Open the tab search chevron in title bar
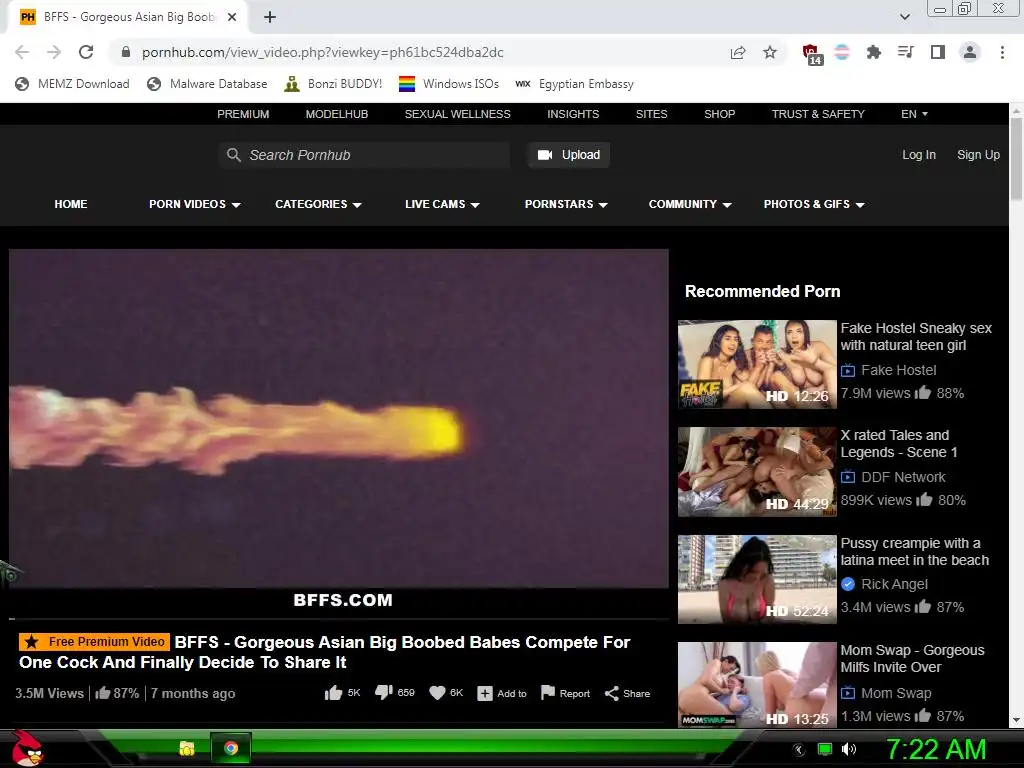The image size is (1024, 768). (x=904, y=17)
